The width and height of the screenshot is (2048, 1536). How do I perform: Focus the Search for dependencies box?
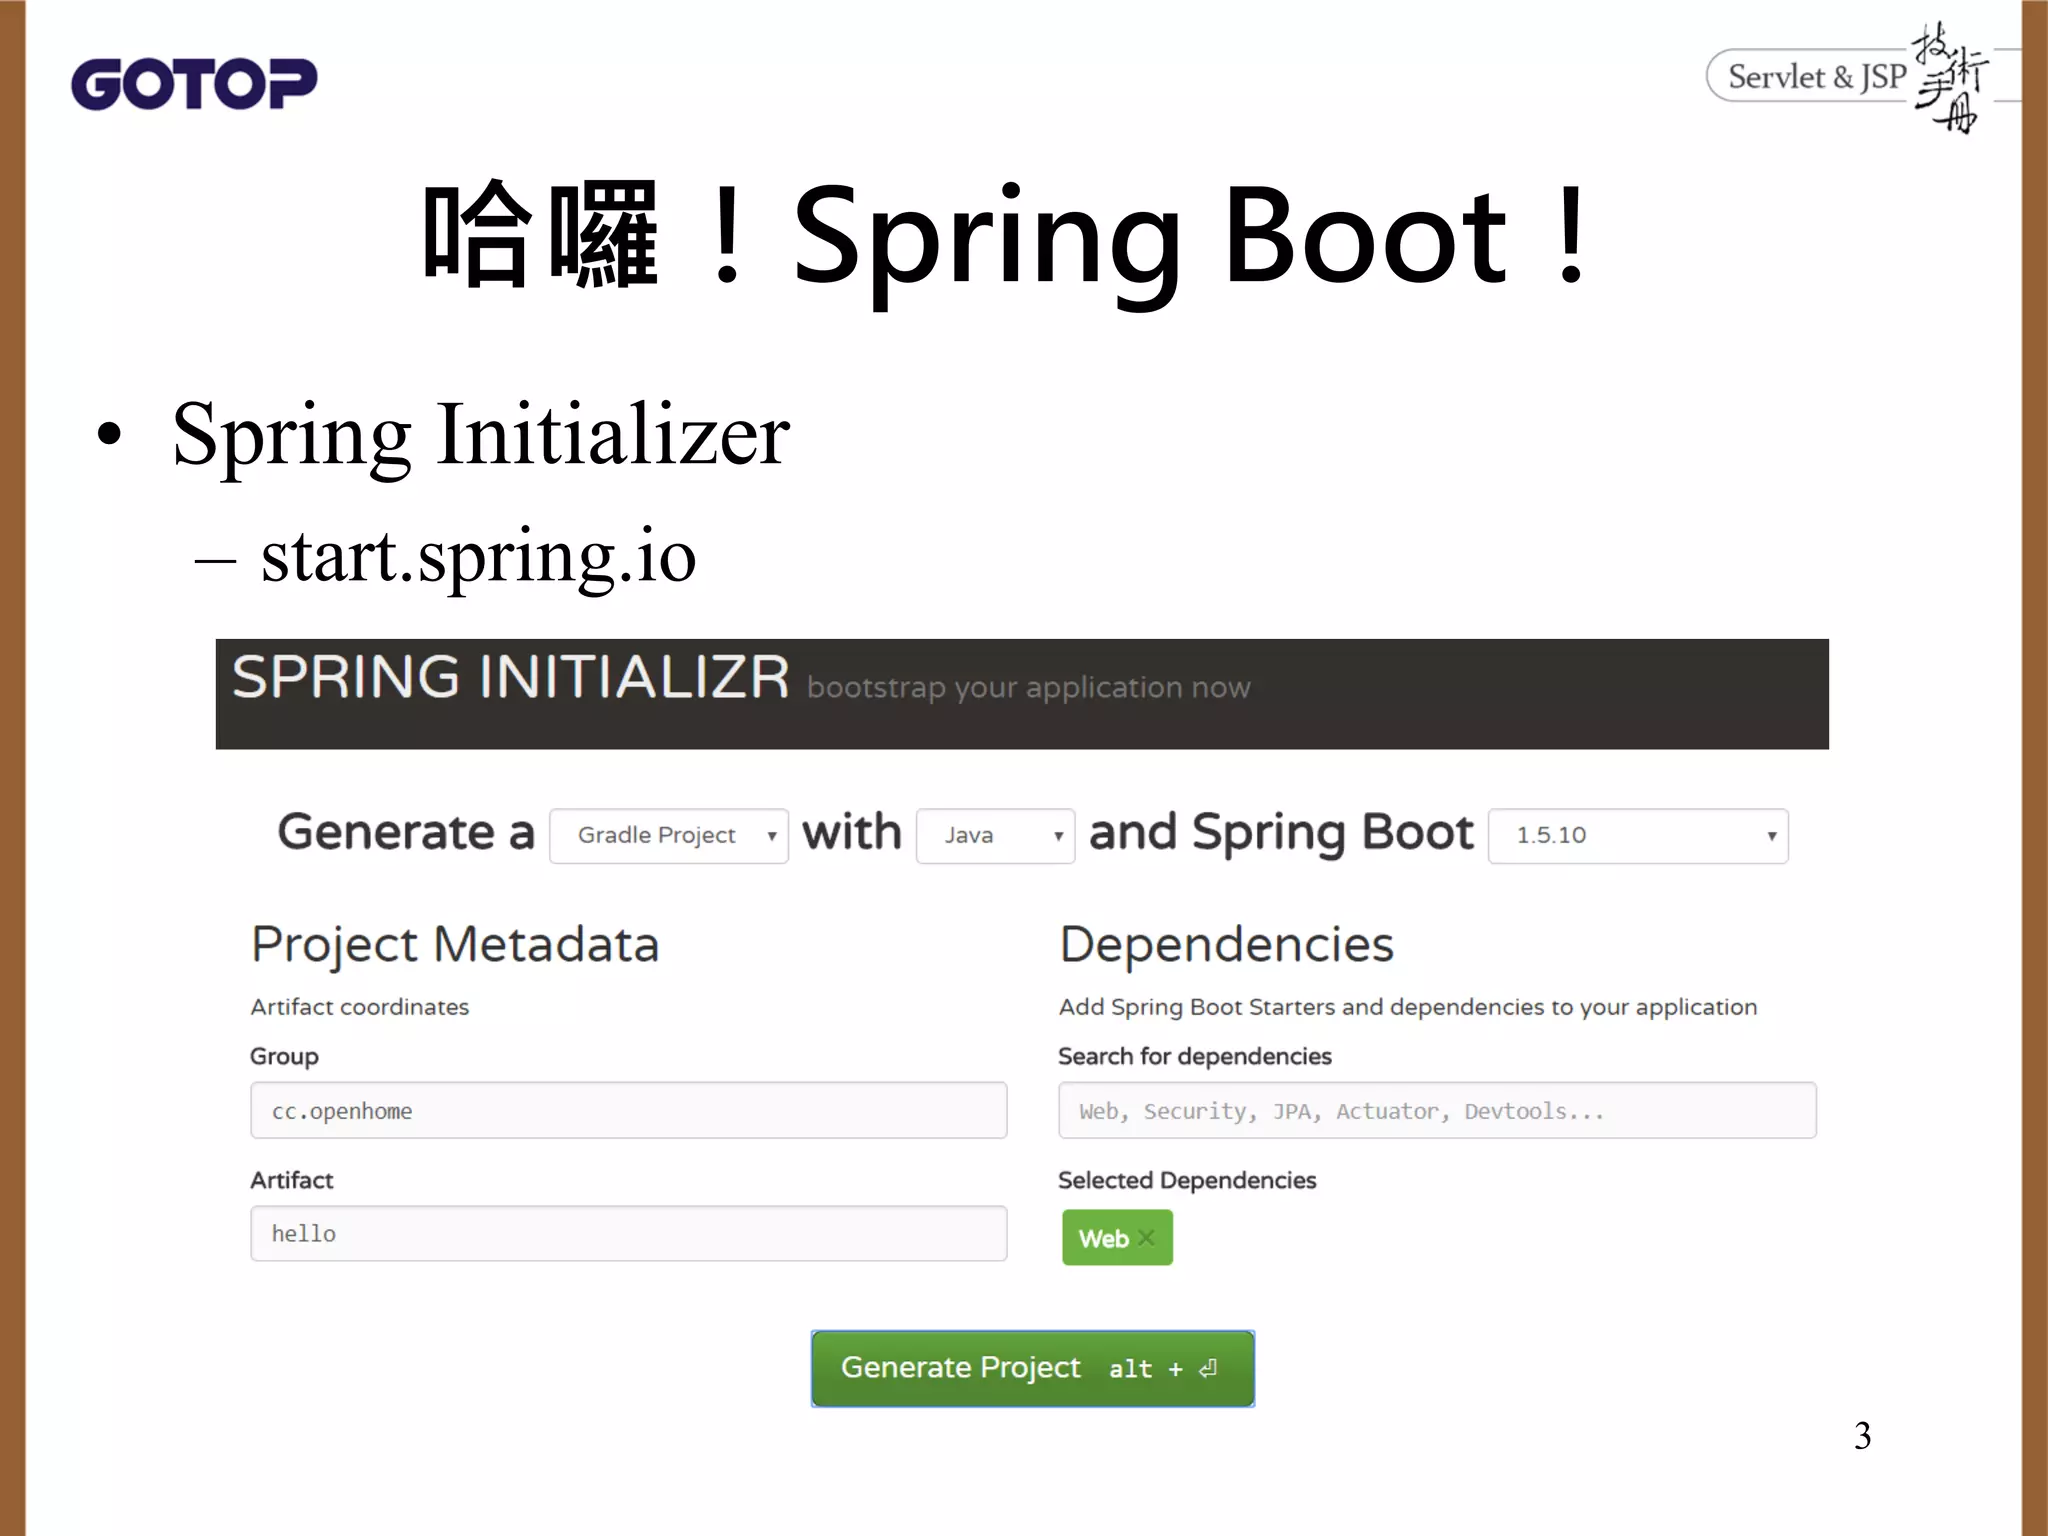coord(1437,1110)
